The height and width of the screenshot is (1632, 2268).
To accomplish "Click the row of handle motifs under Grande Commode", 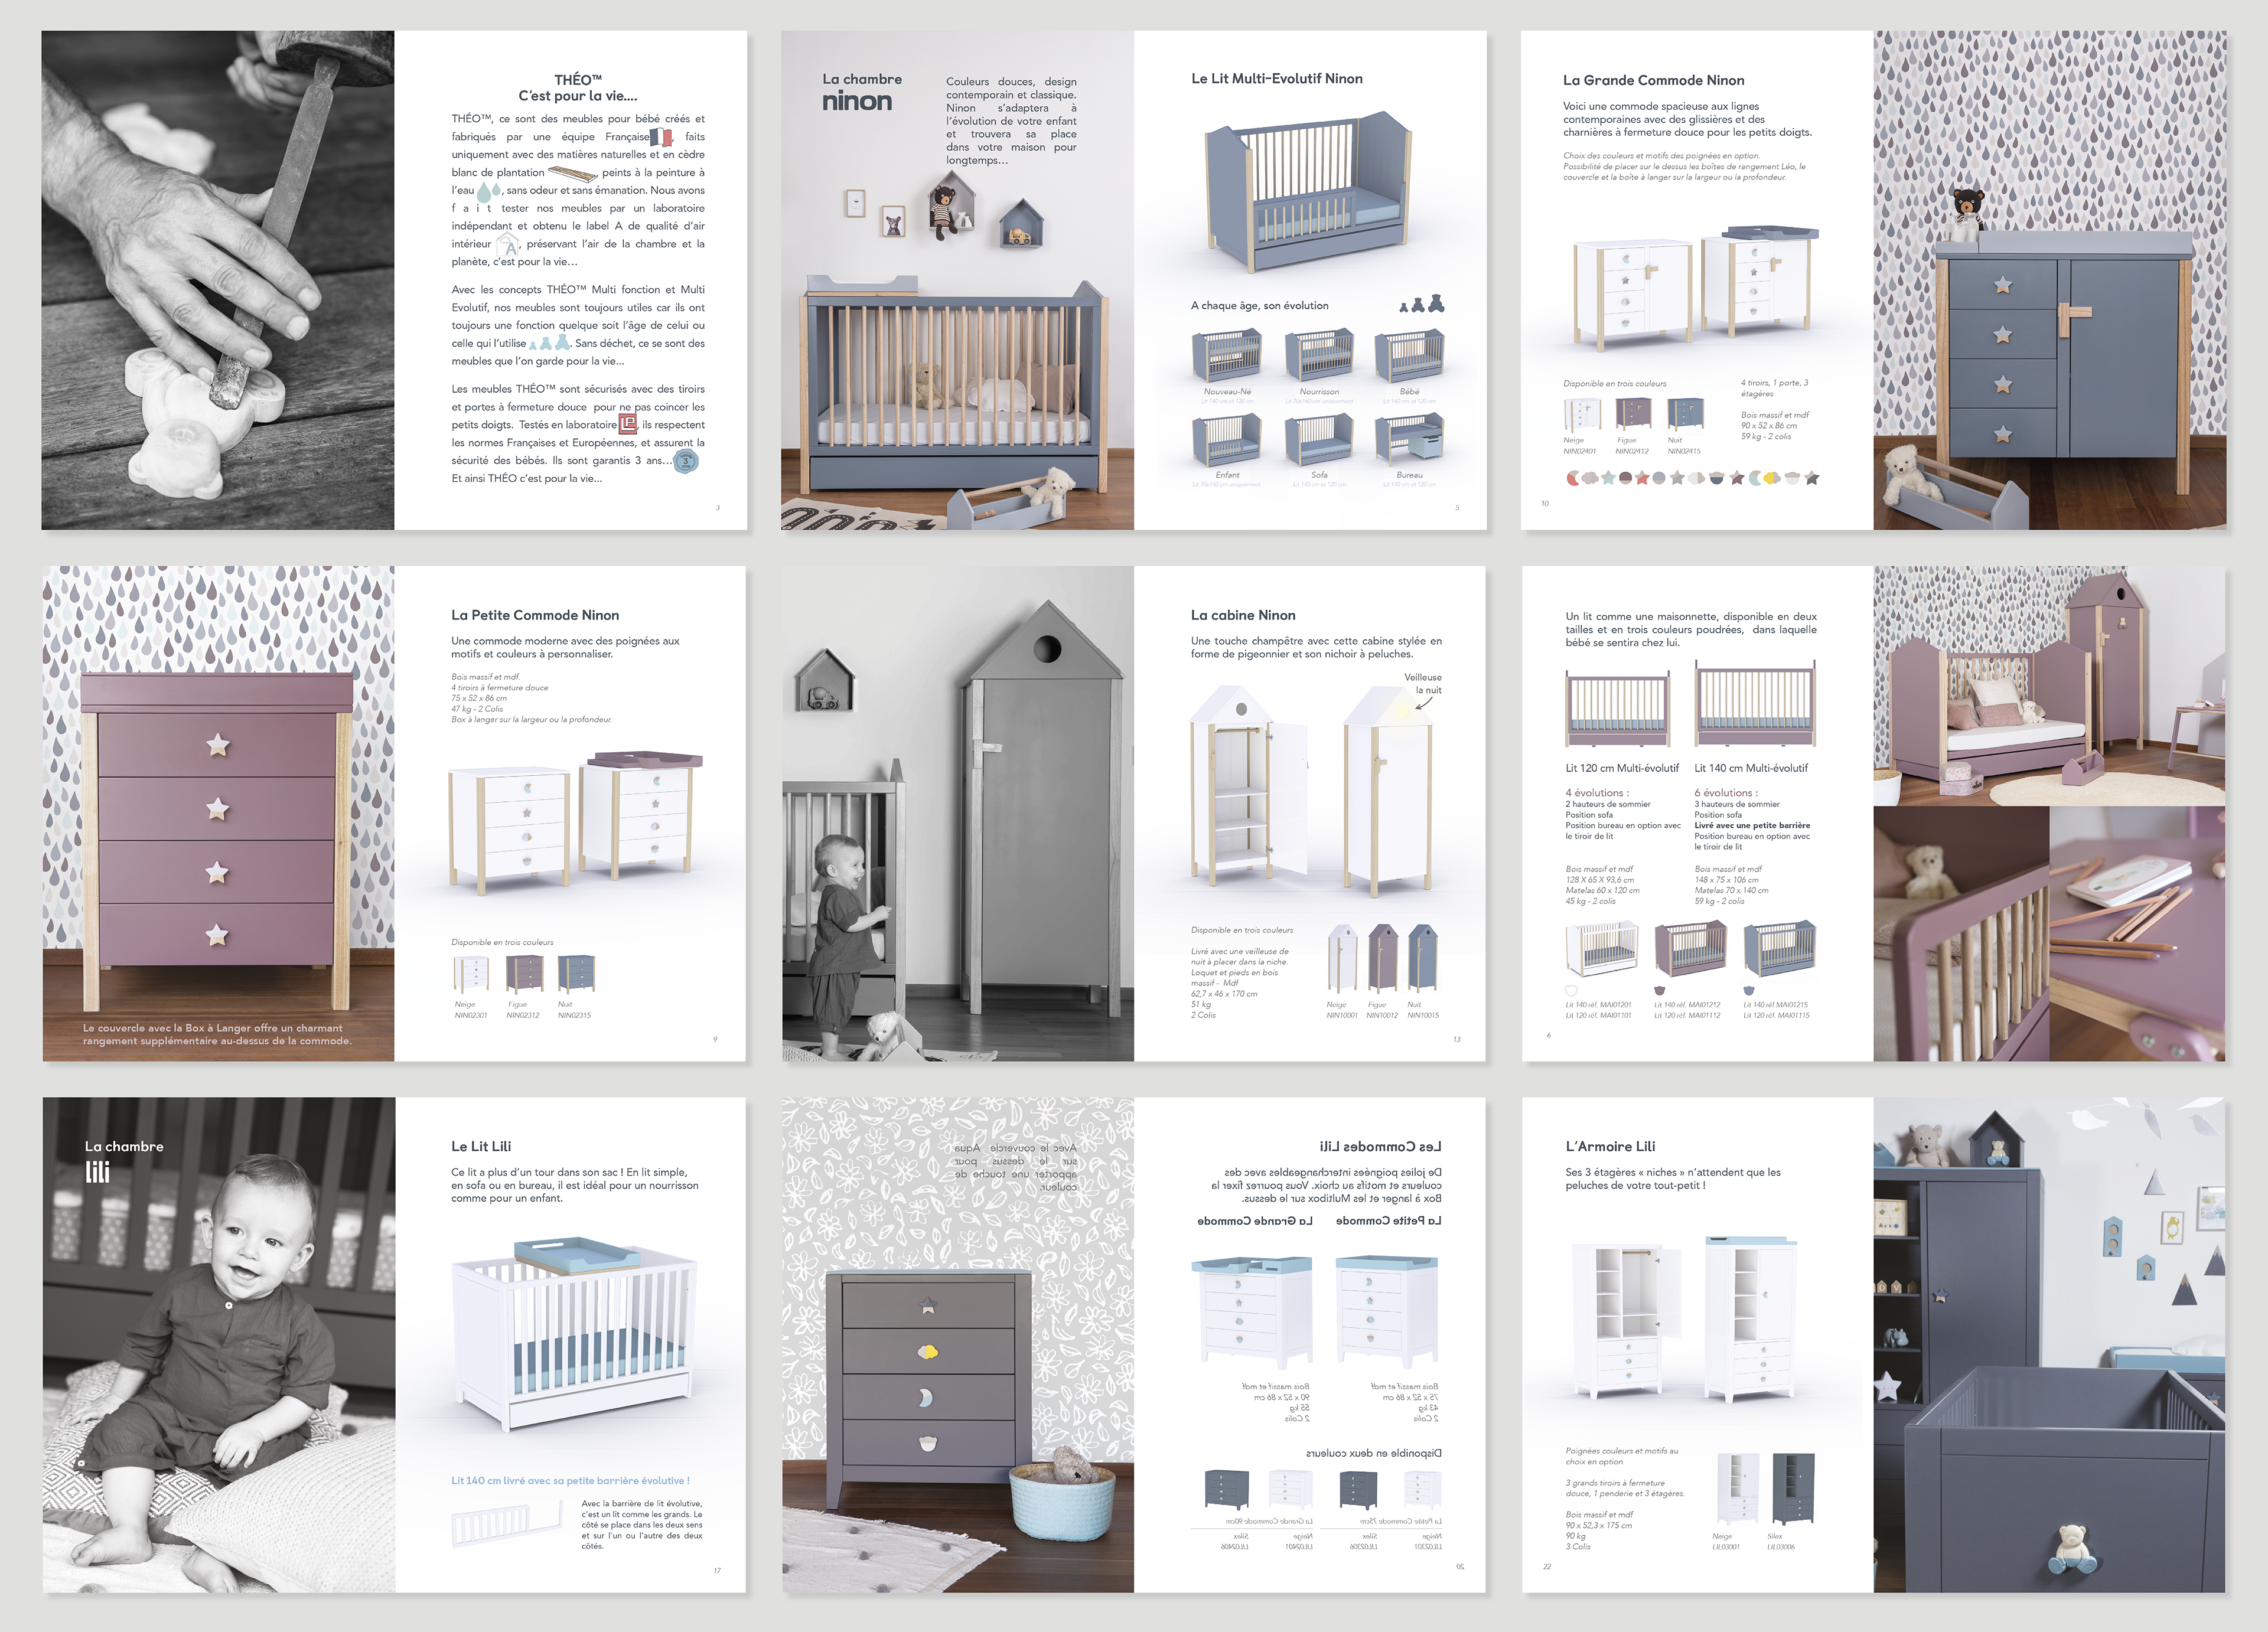I will (x=1692, y=478).
